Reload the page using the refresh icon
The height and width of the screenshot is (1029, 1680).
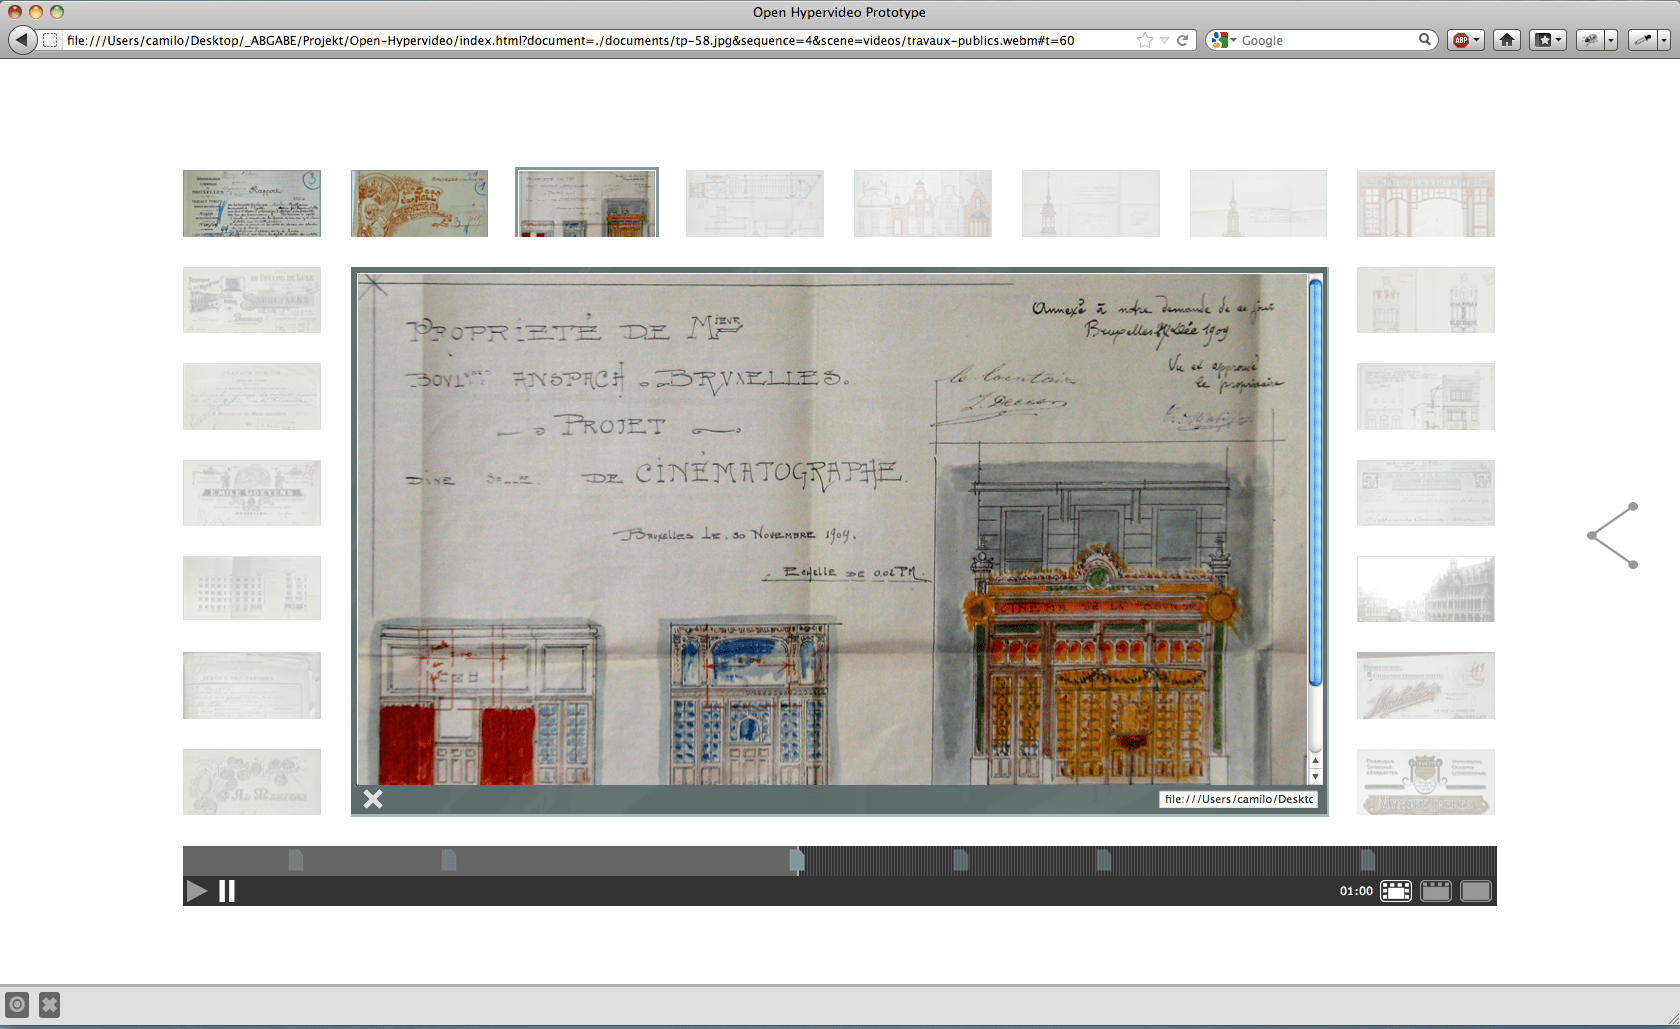pyautogui.click(x=1183, y=40)
